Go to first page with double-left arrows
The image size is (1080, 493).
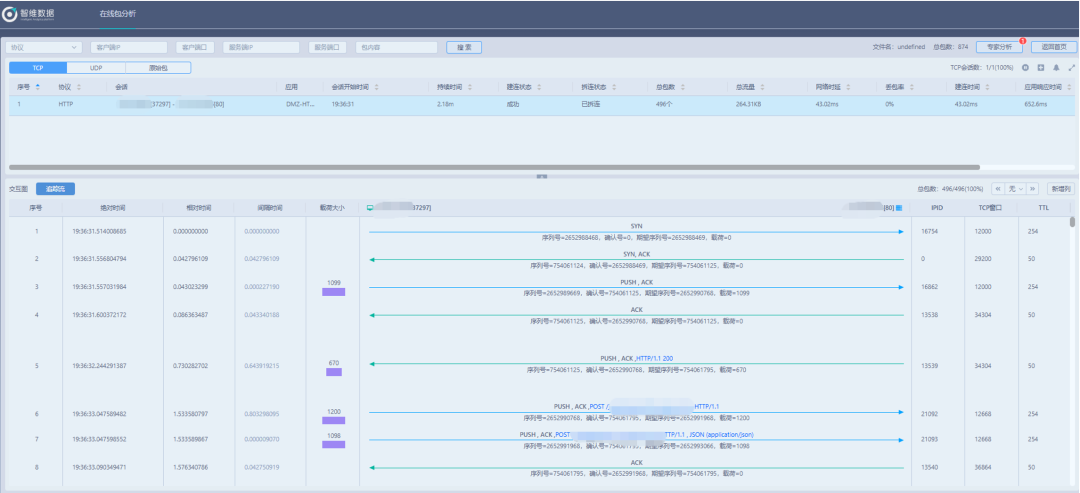(997, 189)
